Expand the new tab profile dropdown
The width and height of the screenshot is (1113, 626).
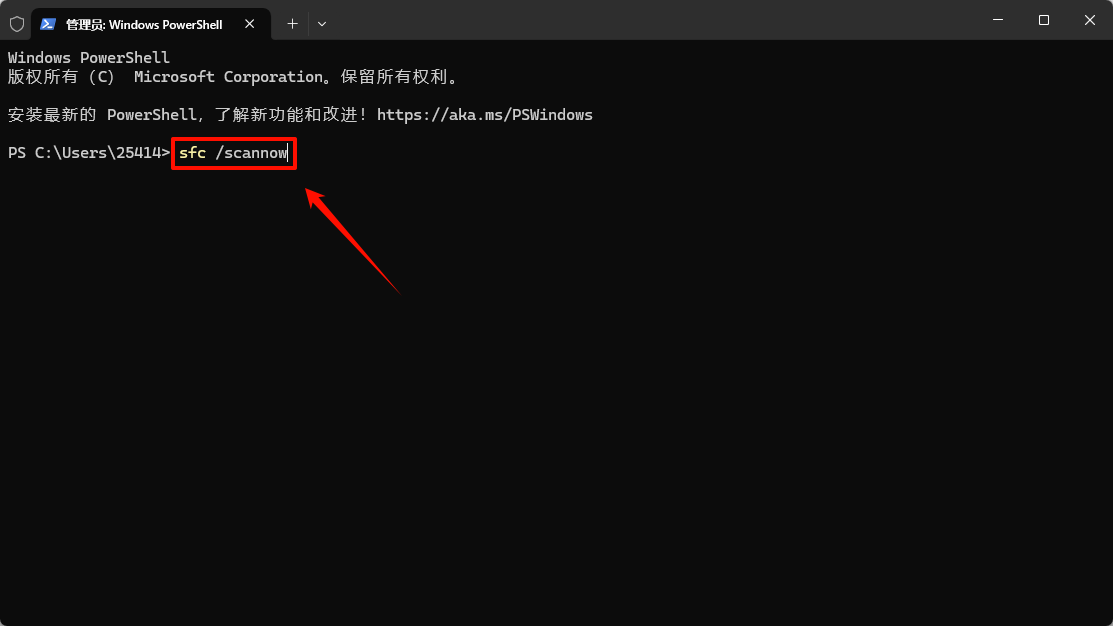(321, 23)
